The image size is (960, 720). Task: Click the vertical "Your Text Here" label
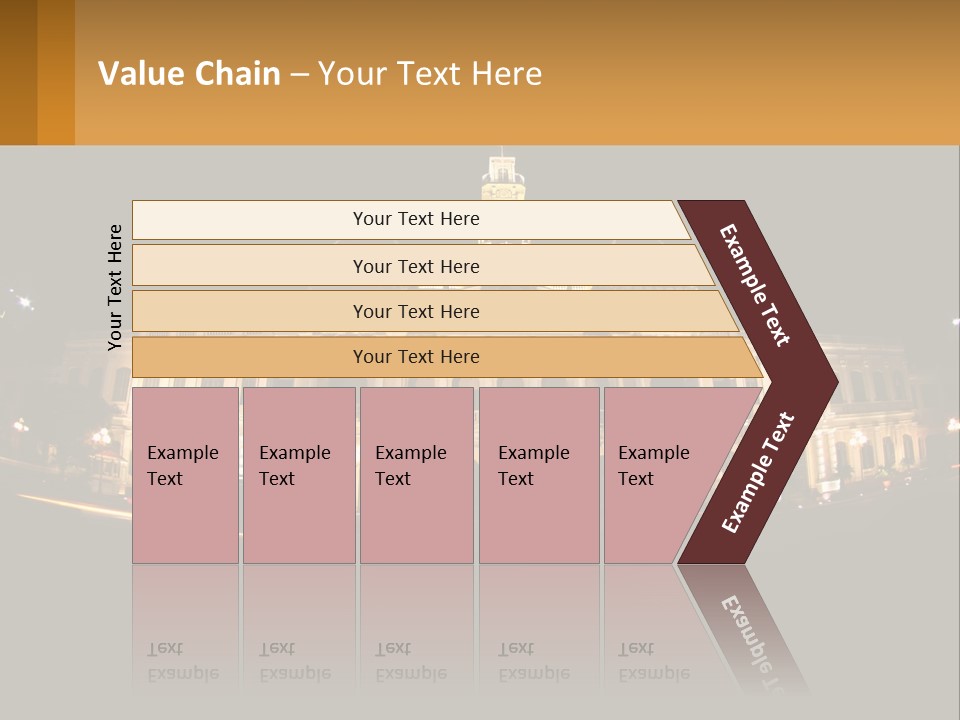pyautogui.click(x=115, y=287)
